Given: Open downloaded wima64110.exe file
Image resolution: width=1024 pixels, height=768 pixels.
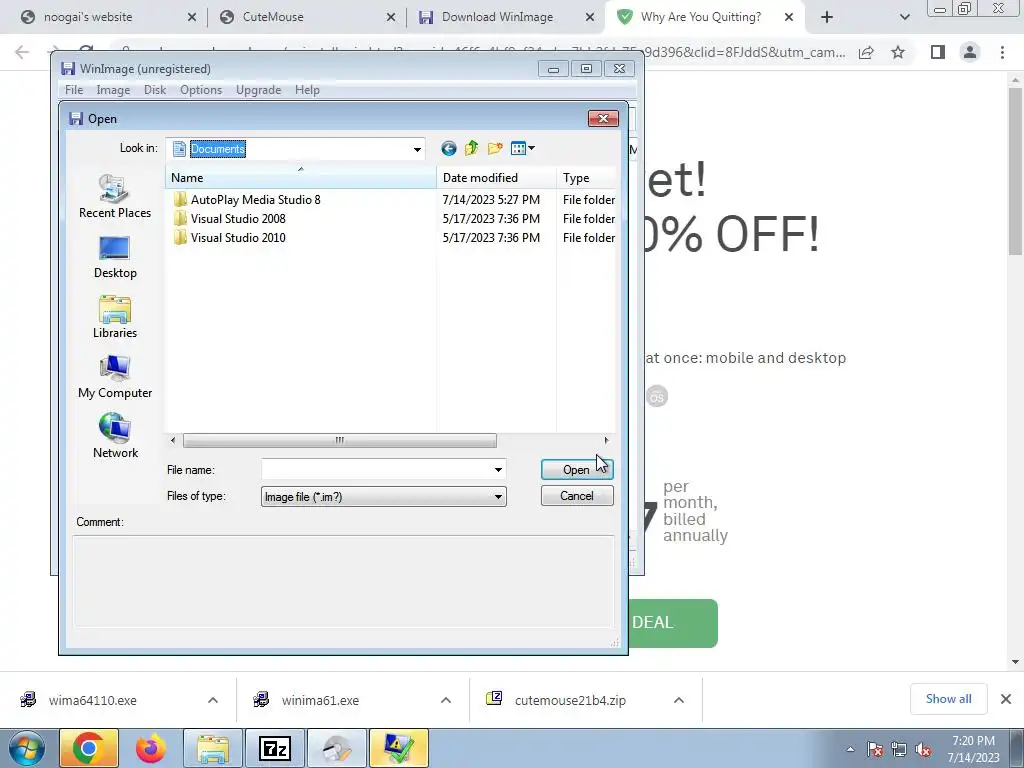Looking at the screenshot, I should pyautogui.click(x=93, y=700).
